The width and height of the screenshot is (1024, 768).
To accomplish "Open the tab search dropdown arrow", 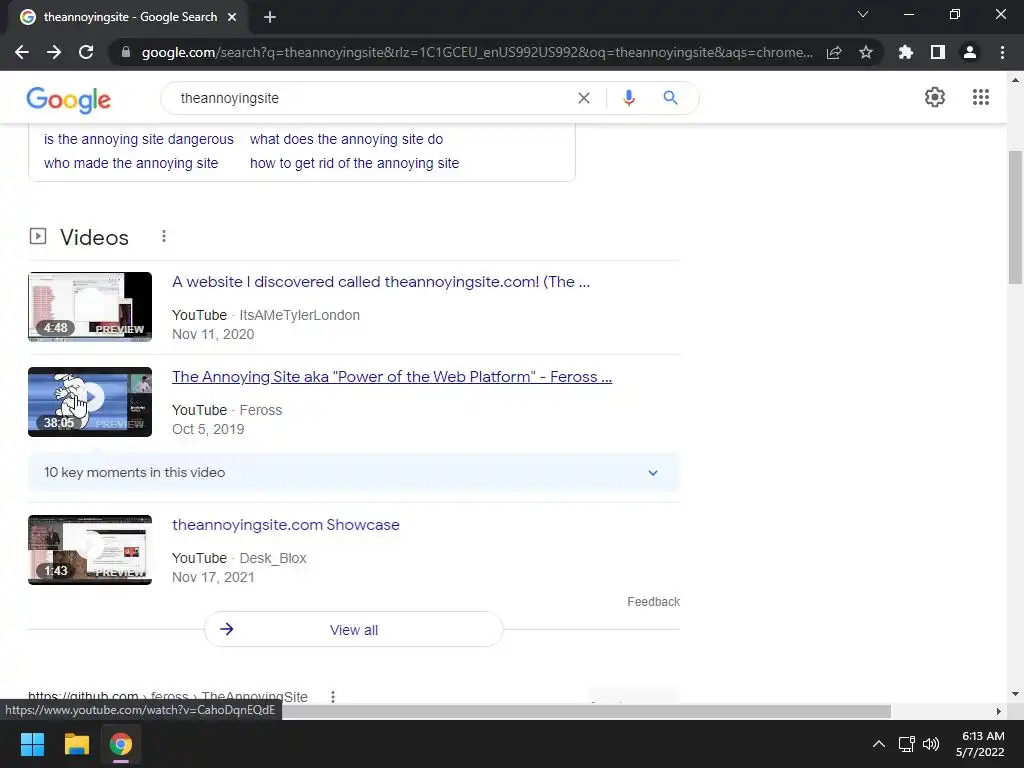I will tap(863, 14).
